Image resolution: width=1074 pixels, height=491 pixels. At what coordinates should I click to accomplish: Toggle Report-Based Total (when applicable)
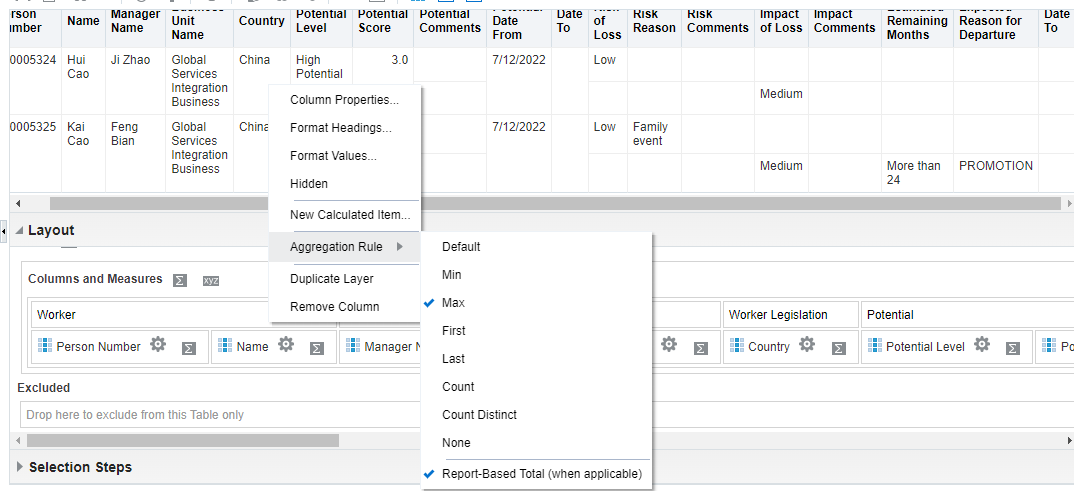click(x=536, y=474)
